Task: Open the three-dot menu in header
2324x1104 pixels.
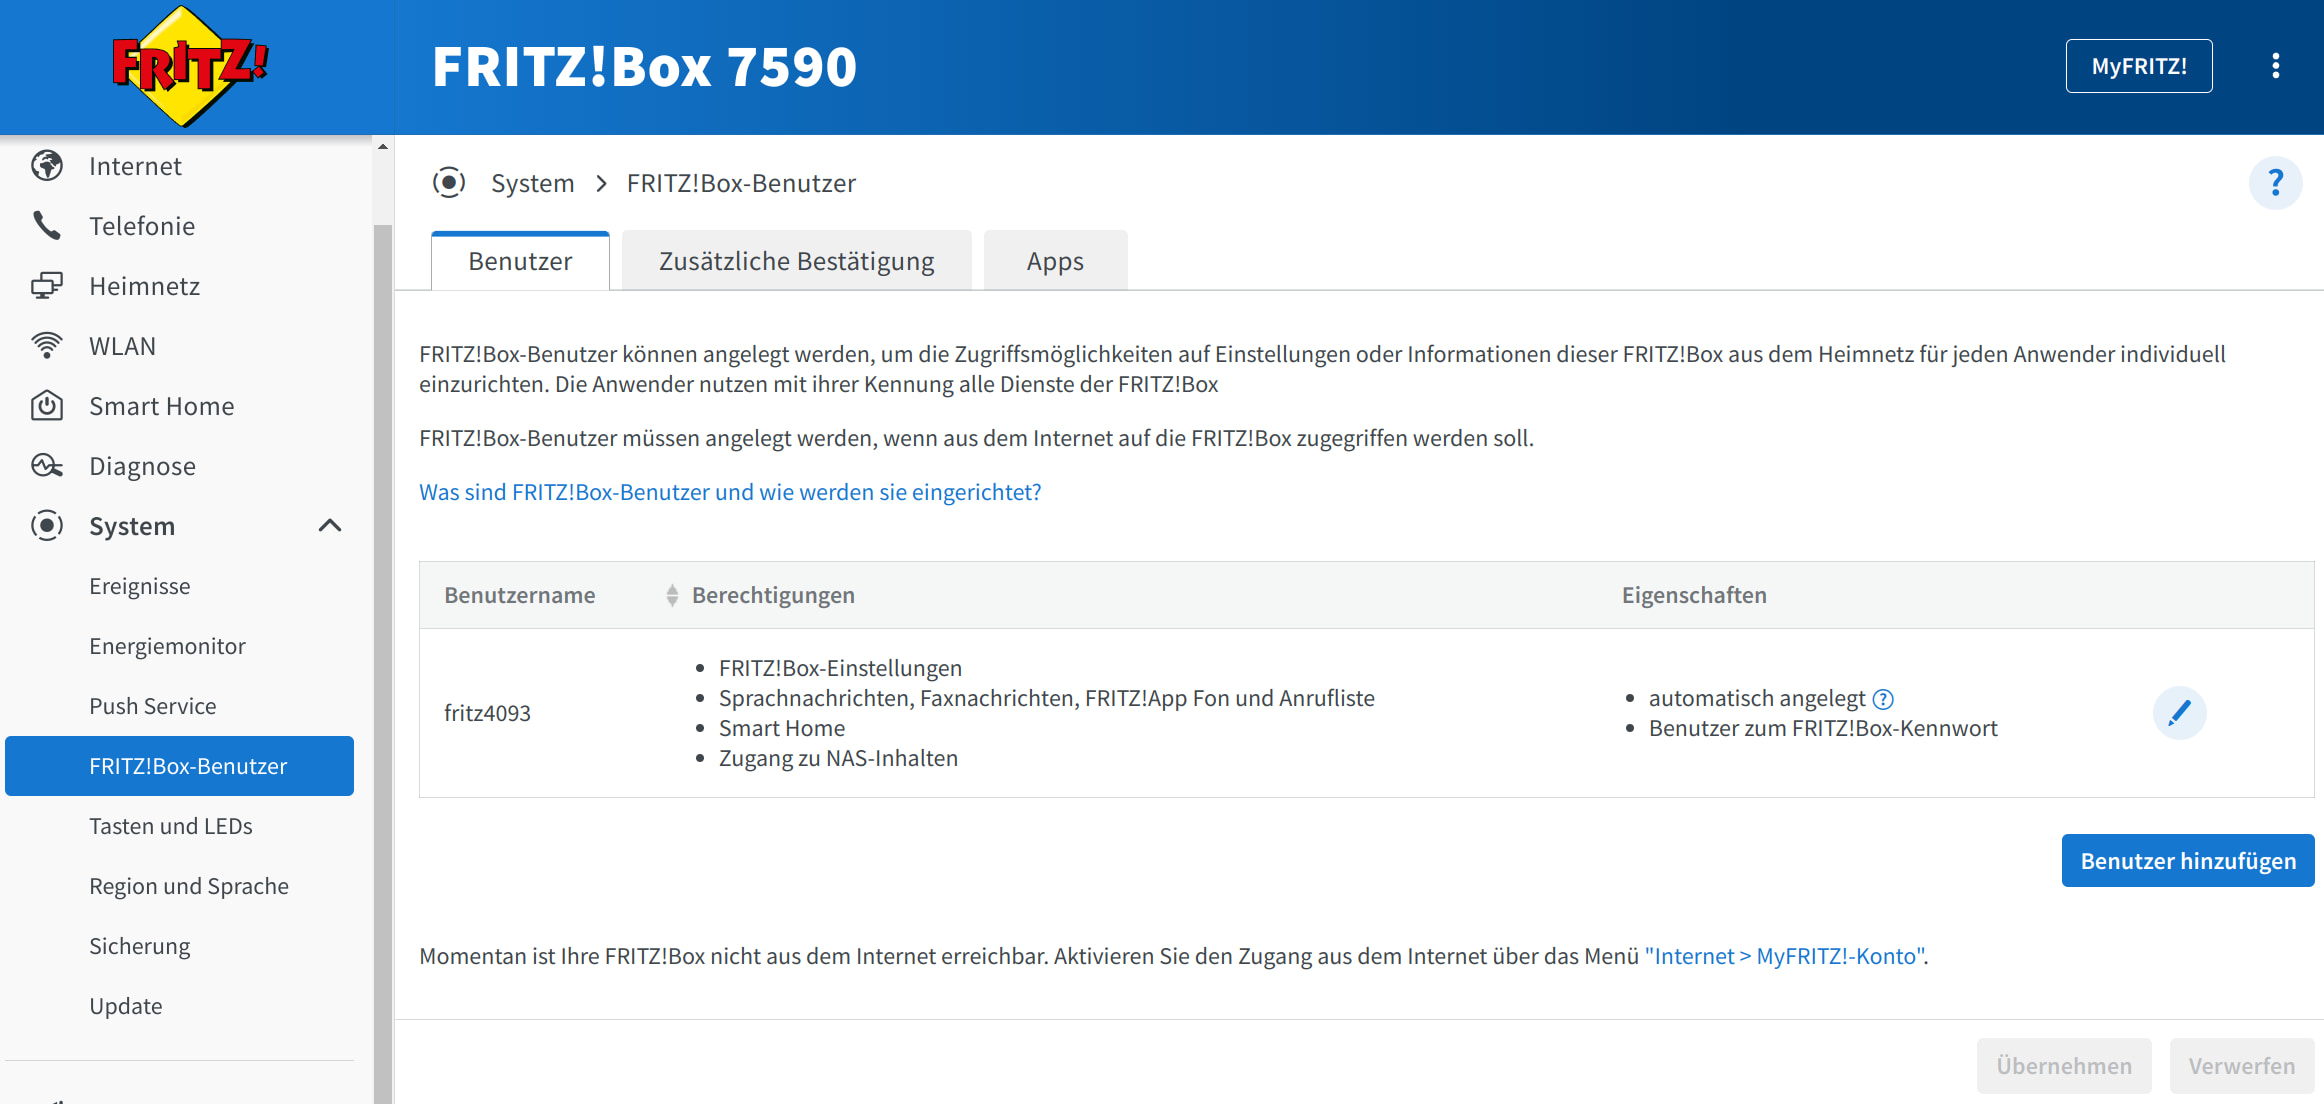Action: pyautogui.click(x=2275, y=66)
